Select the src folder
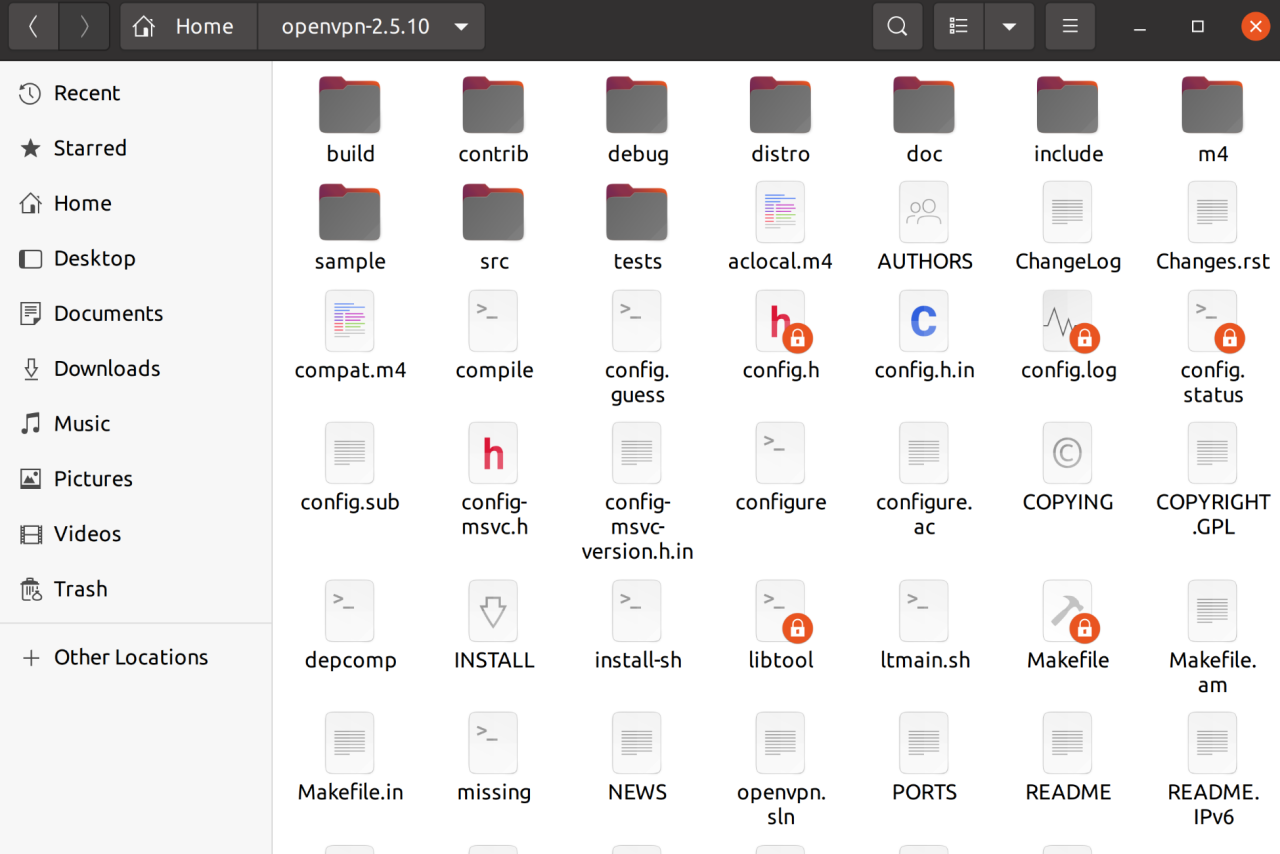The height and width of the screenshot is (854, 1280). [x=493, y=228]
